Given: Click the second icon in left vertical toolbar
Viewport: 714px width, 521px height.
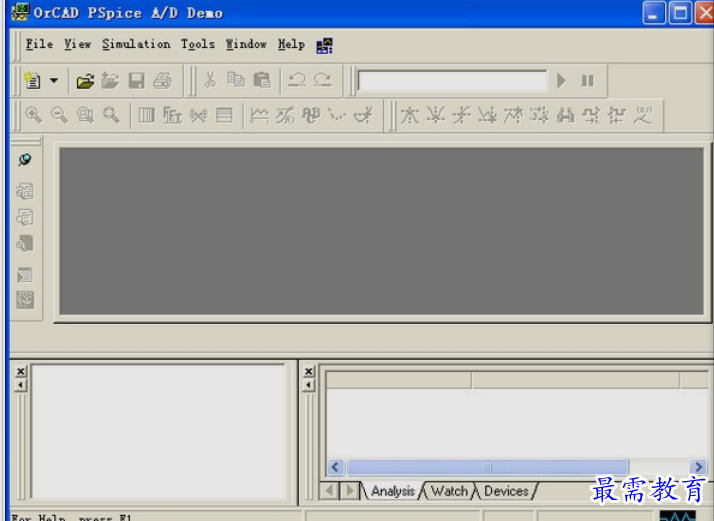Looking at the screenshot, I should coord(25,191).
